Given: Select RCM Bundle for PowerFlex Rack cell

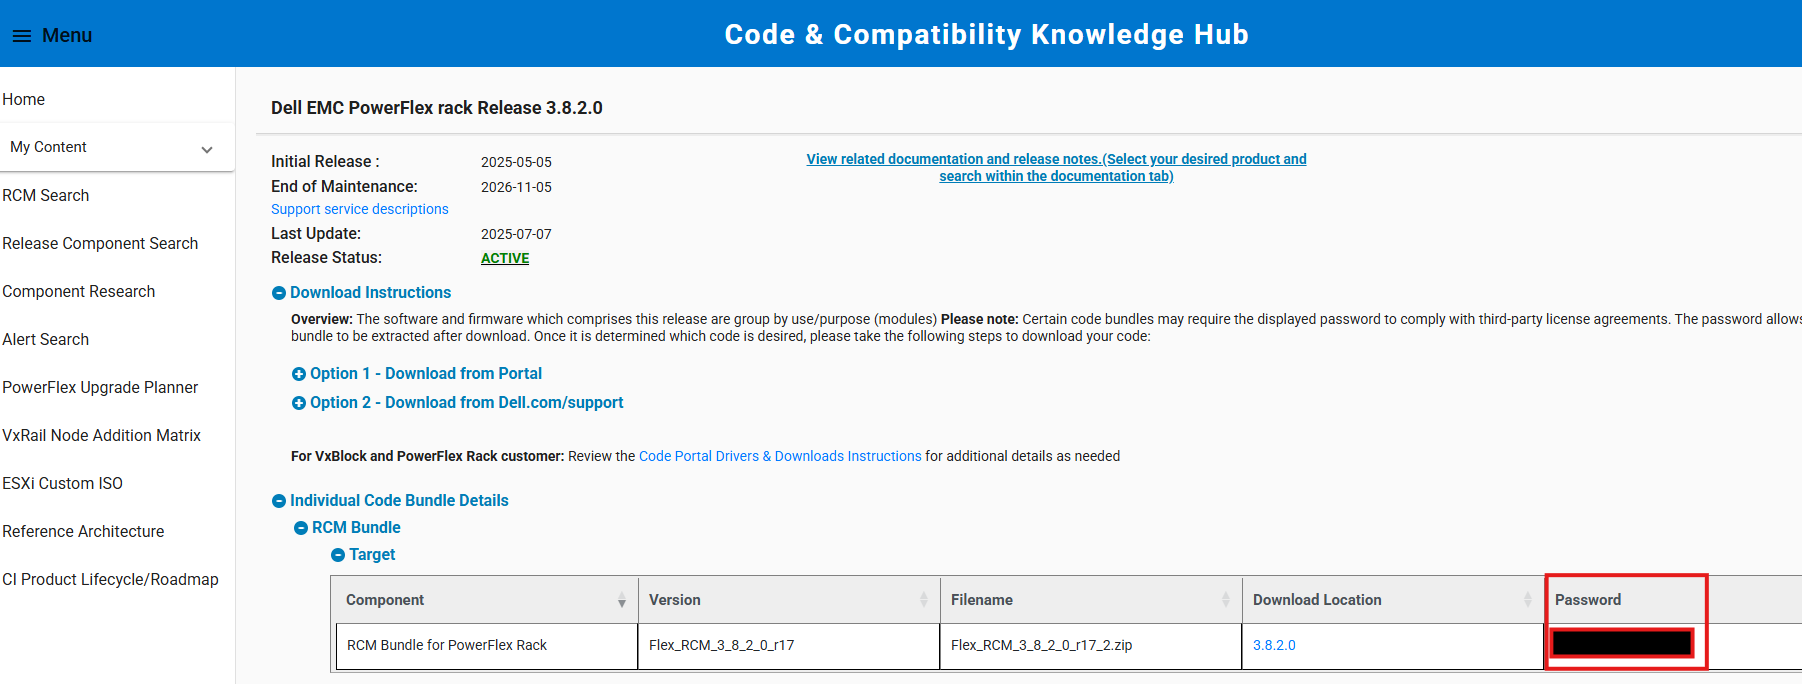Looking at the screenshot, I should coord(487,646).
